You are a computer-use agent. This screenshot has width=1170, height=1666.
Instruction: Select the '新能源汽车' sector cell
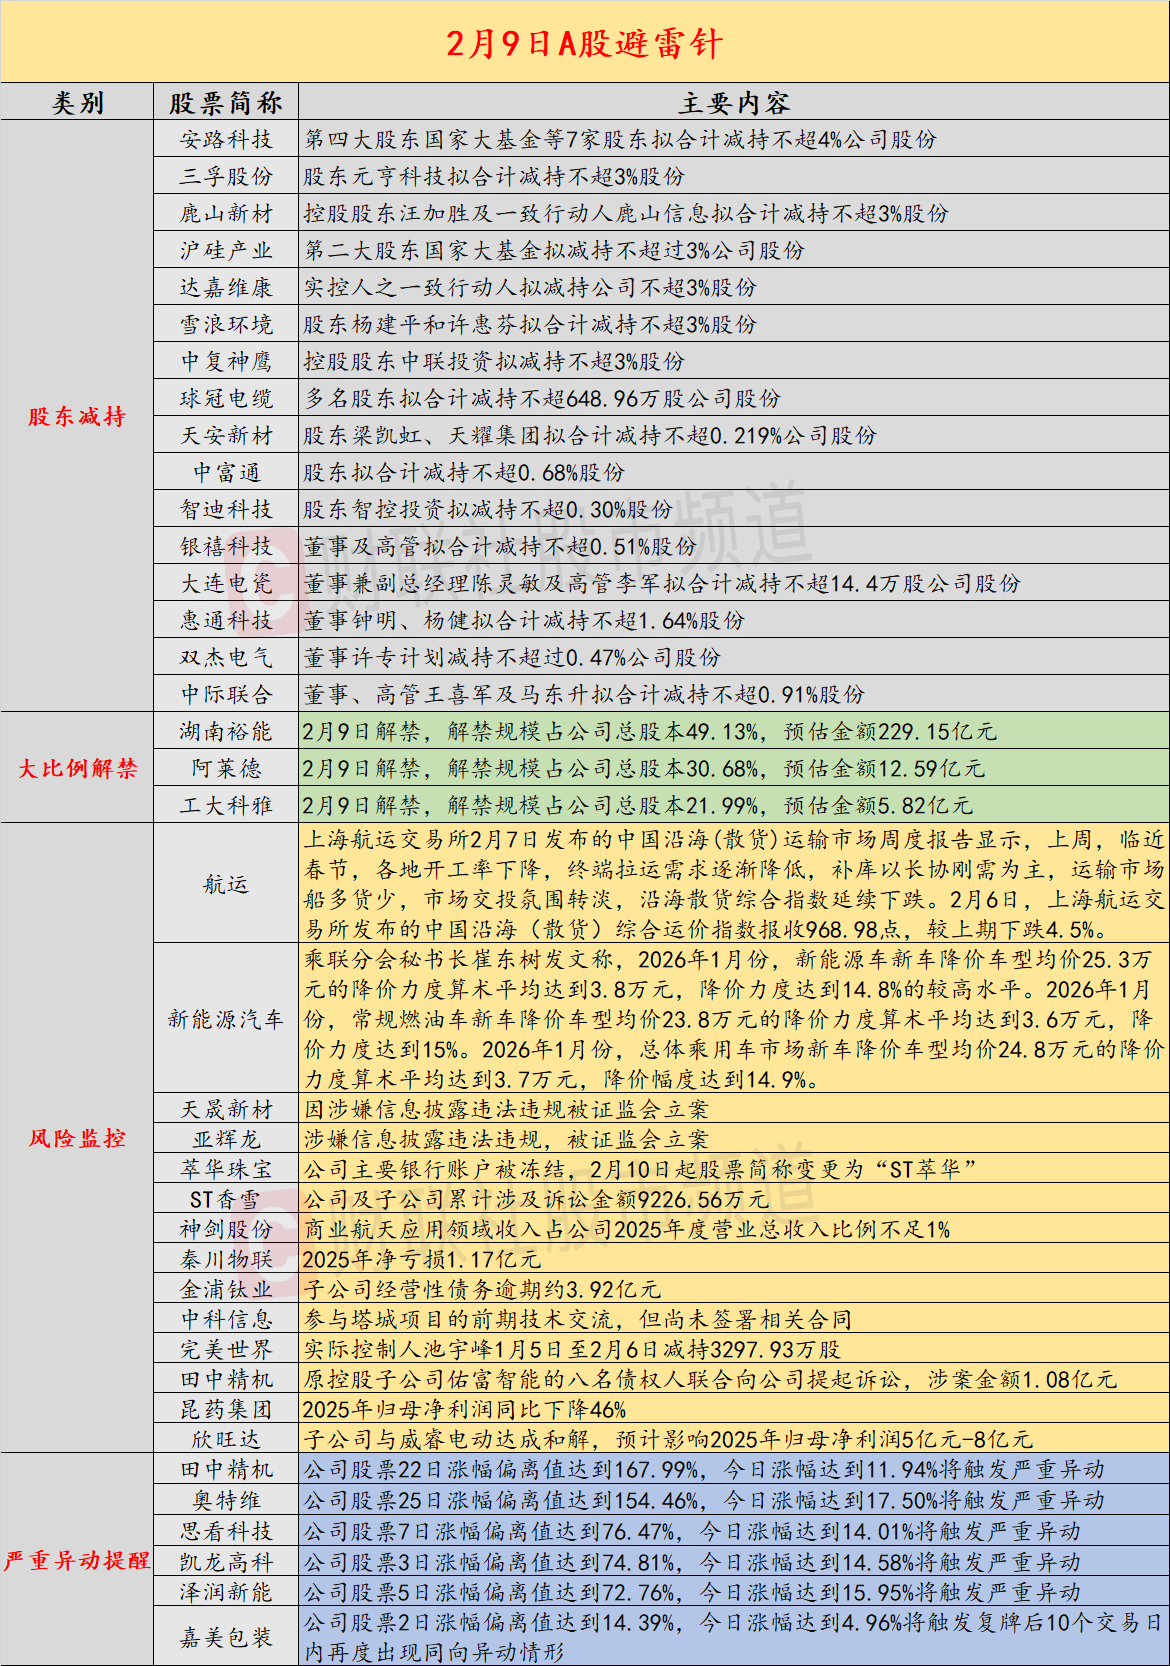coord(226,1019)
